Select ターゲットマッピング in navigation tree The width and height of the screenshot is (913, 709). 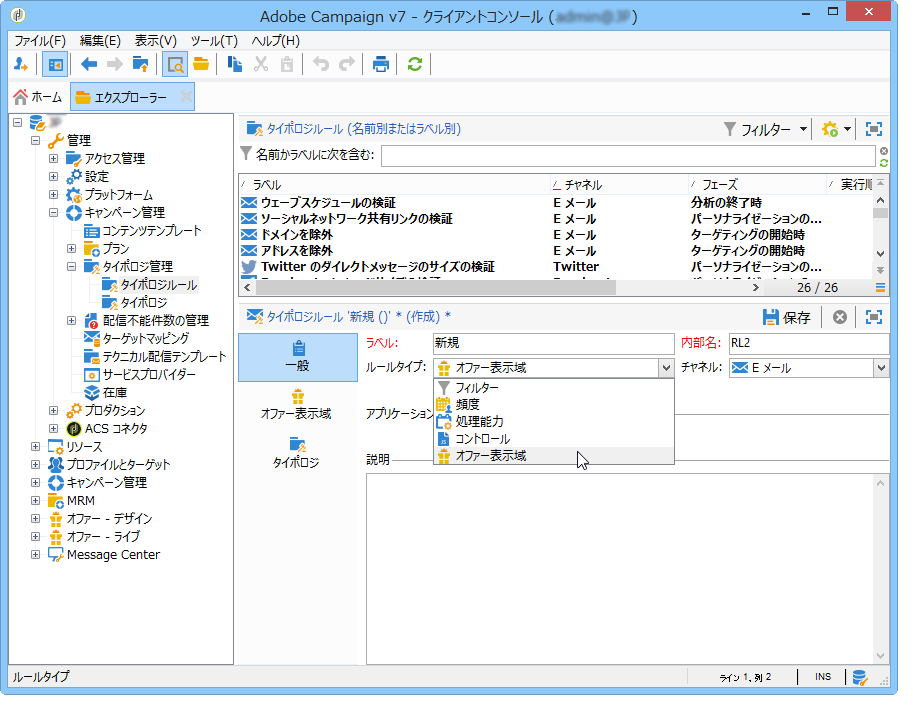point(146,339)
